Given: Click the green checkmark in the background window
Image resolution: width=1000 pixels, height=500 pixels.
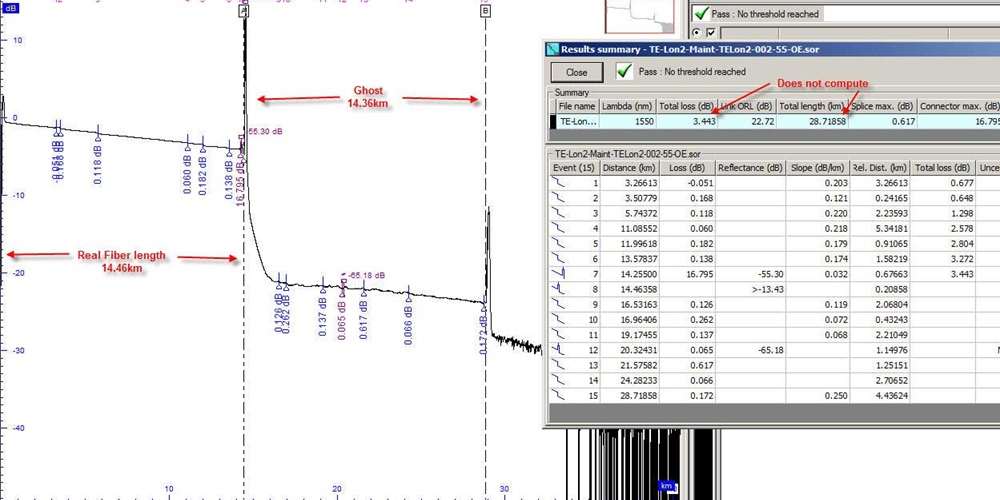Looking at the screenshot, I should tap(702, 13).
